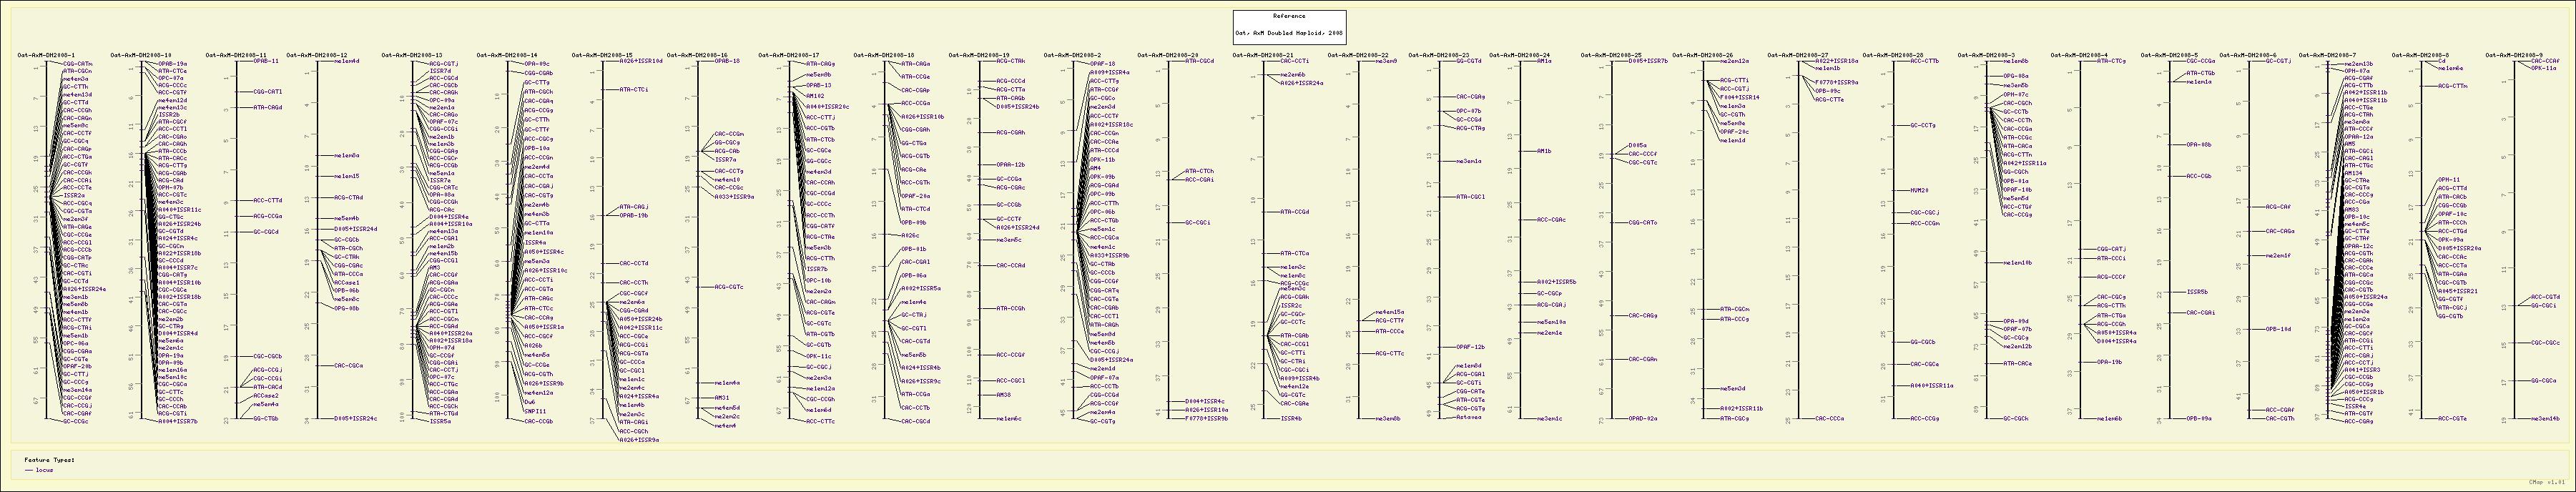Click marker ATA-CCGd on map 21
The height and width of the screenshot is (492, 2576).
pyautogui.click(x=1295, y=212)
